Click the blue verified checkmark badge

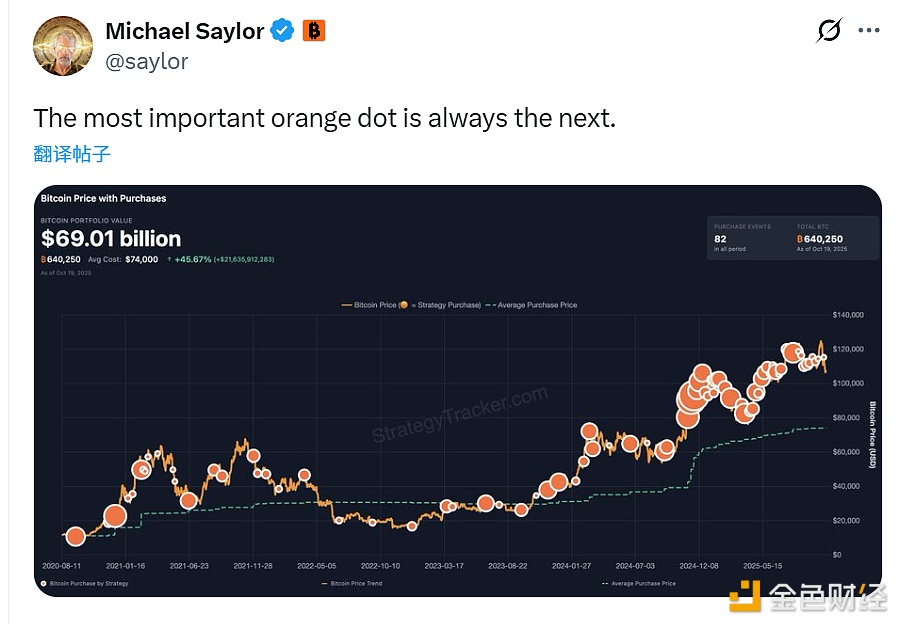coord(283,31)
